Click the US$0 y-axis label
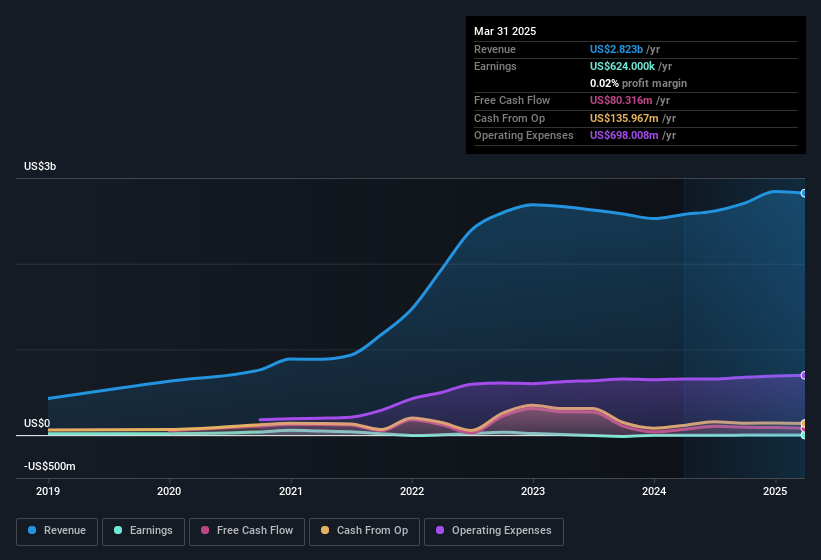Viewport: 821px width, 560px height. point(37,423)
